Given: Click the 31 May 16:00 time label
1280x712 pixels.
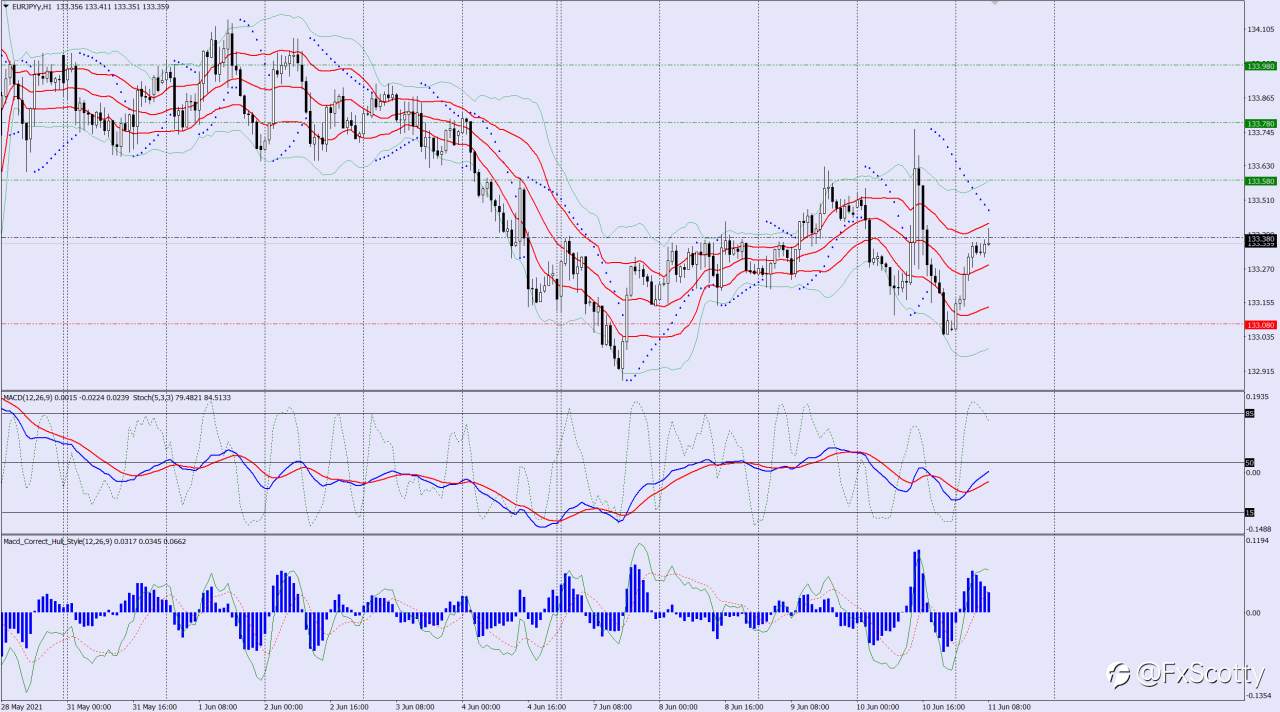Looking at the screenshot, I should pos(155,706).
